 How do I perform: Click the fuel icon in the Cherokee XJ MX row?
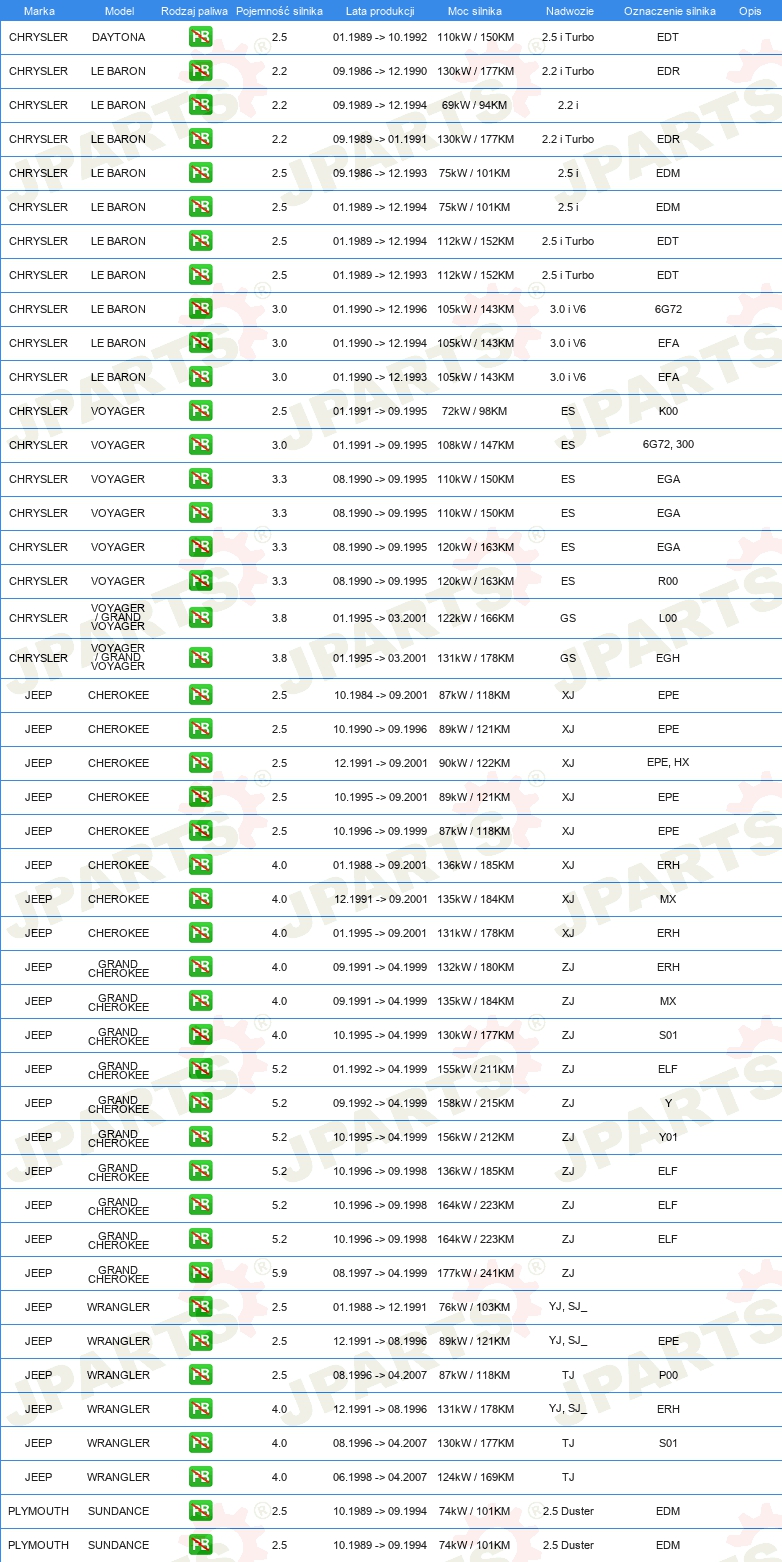200,900
